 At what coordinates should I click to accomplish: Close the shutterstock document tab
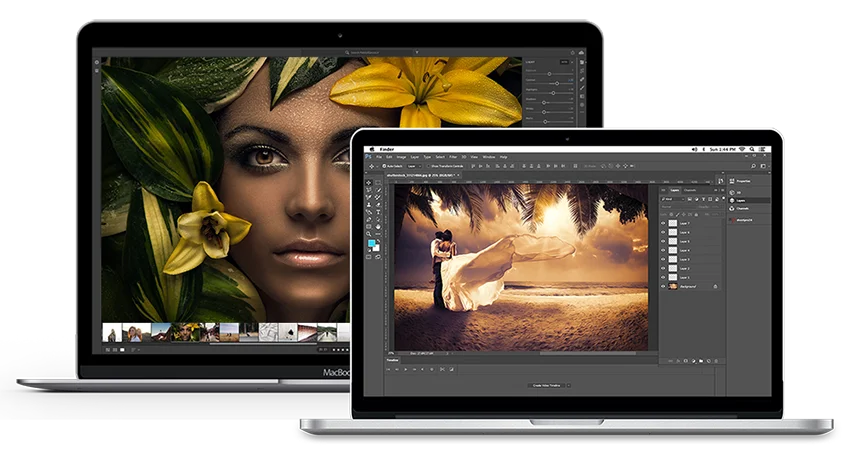458,175
